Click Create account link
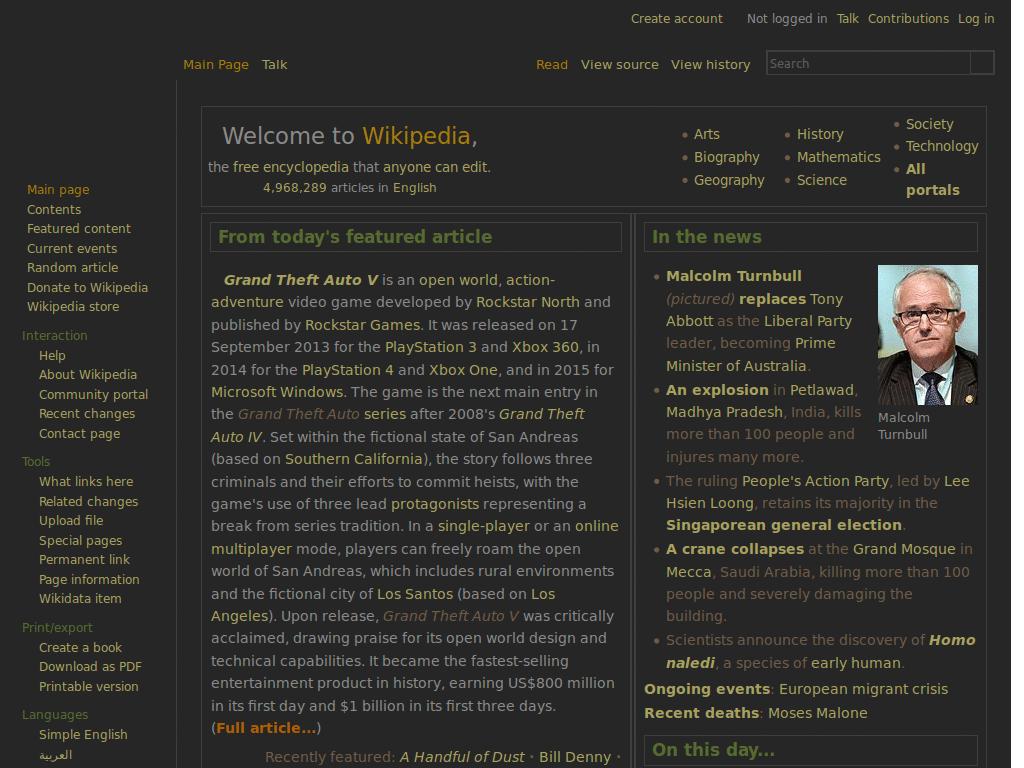The image size is (1024, 768). (677, 19)
